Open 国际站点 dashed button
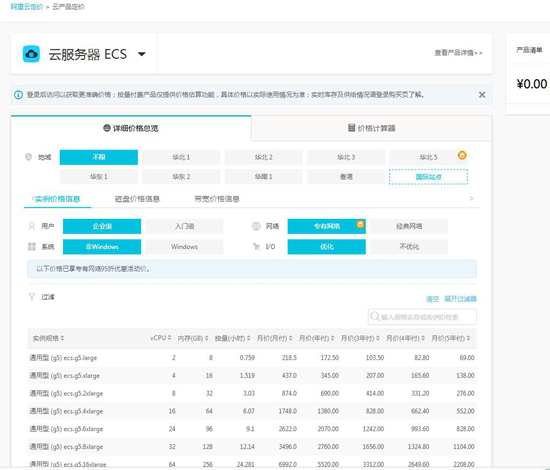 (428, 177)
